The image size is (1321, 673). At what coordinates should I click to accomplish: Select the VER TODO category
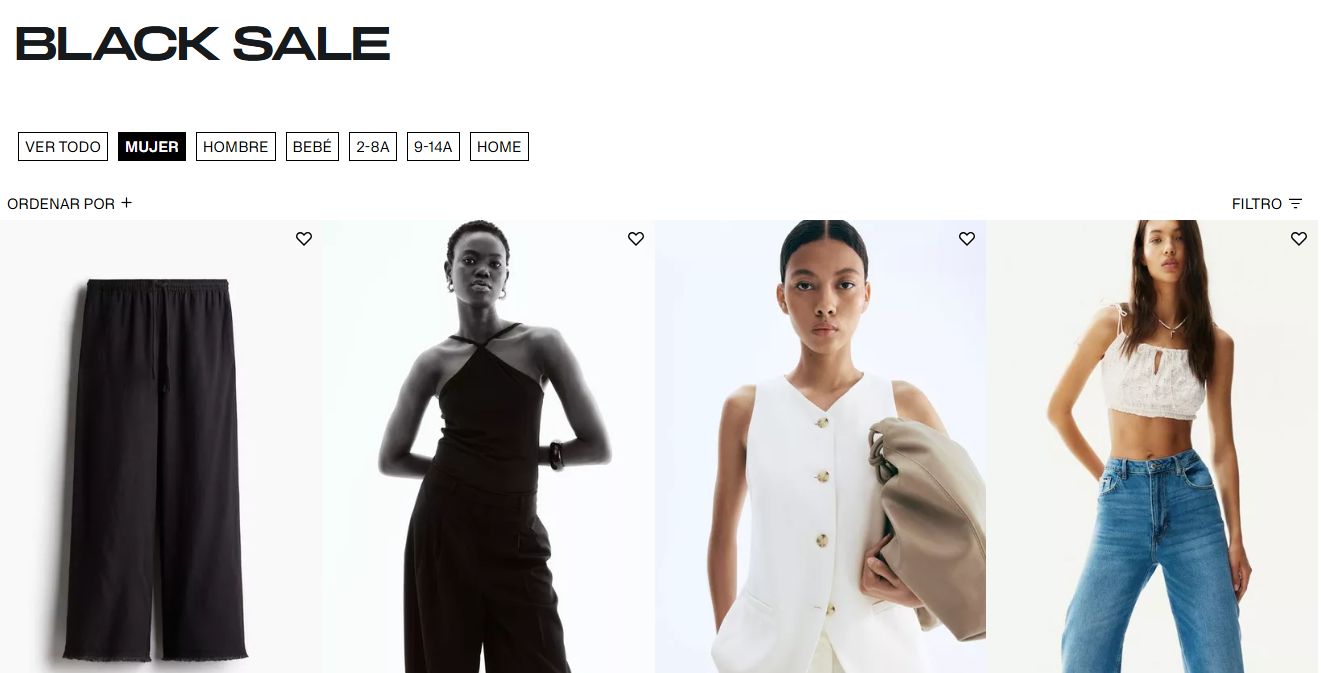click(63, 147)
